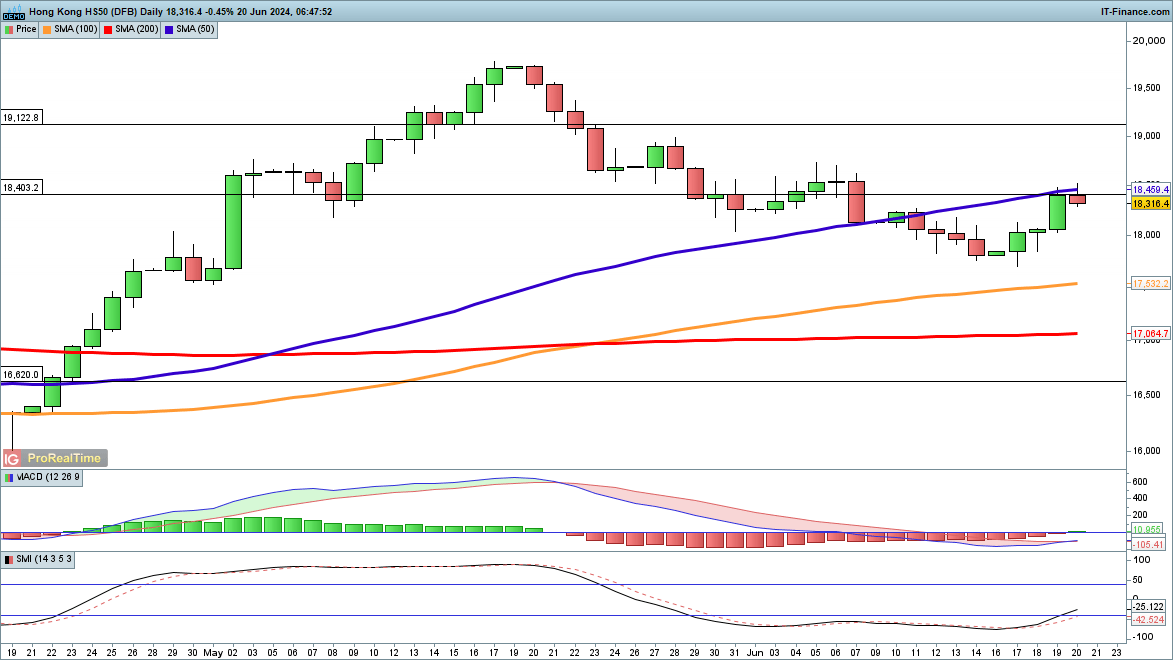Click the DEMO chart icon in title bar

[12, 12]
